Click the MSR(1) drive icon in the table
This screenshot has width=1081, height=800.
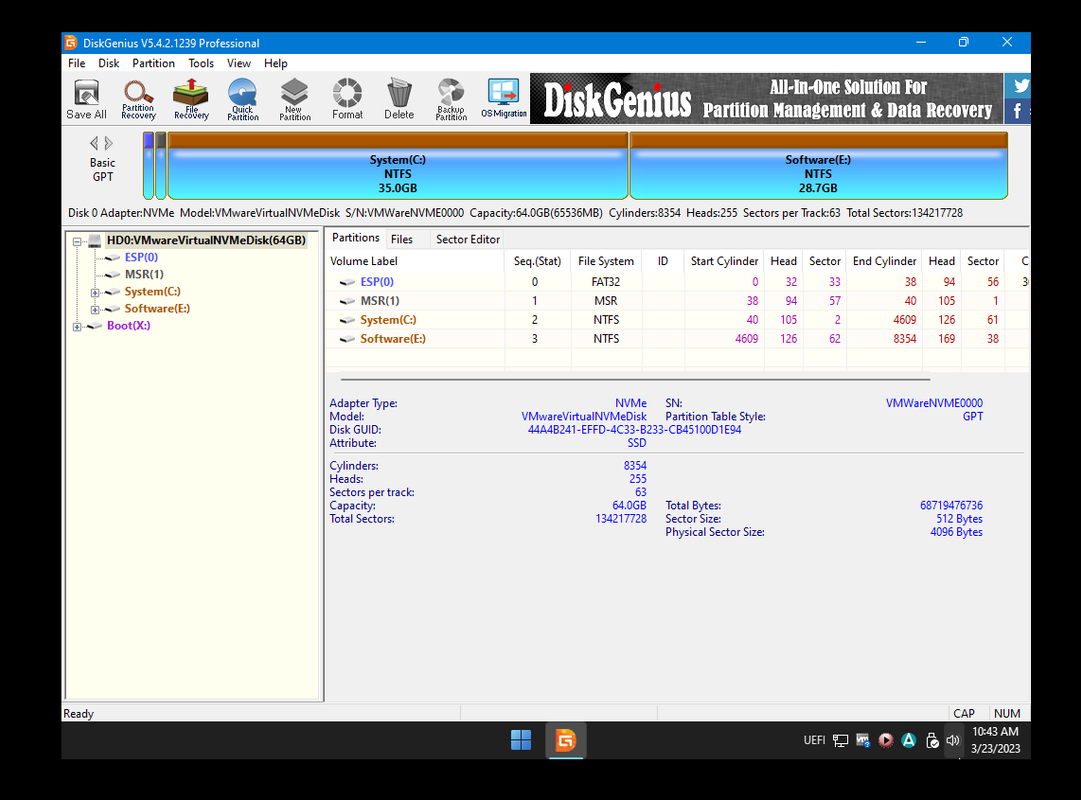[x=347, y=301]
